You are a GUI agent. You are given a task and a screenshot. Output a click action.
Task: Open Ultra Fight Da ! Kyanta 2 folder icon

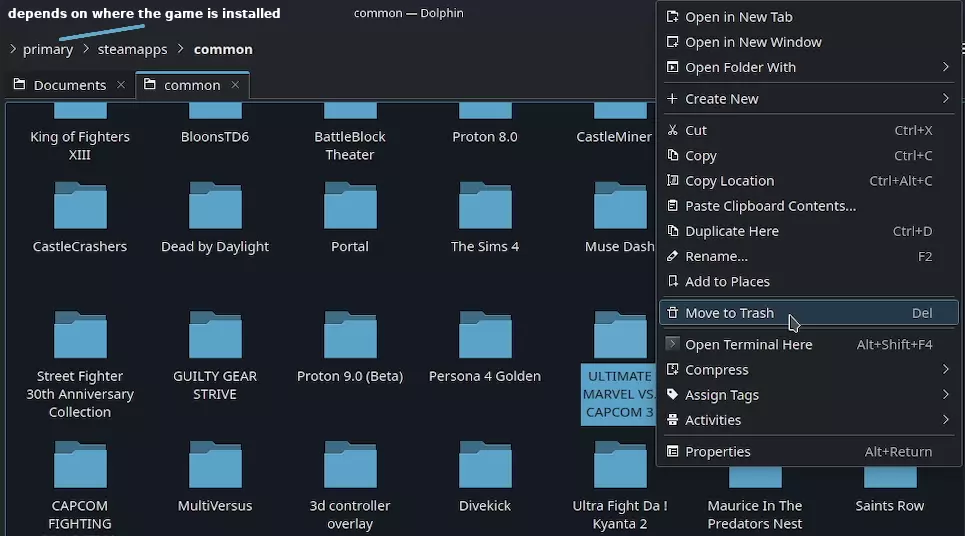click(x=620, y=465)
